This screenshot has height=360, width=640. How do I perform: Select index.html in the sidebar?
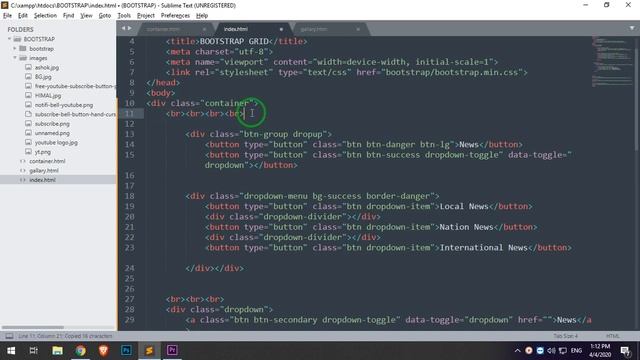coord(42,180)
